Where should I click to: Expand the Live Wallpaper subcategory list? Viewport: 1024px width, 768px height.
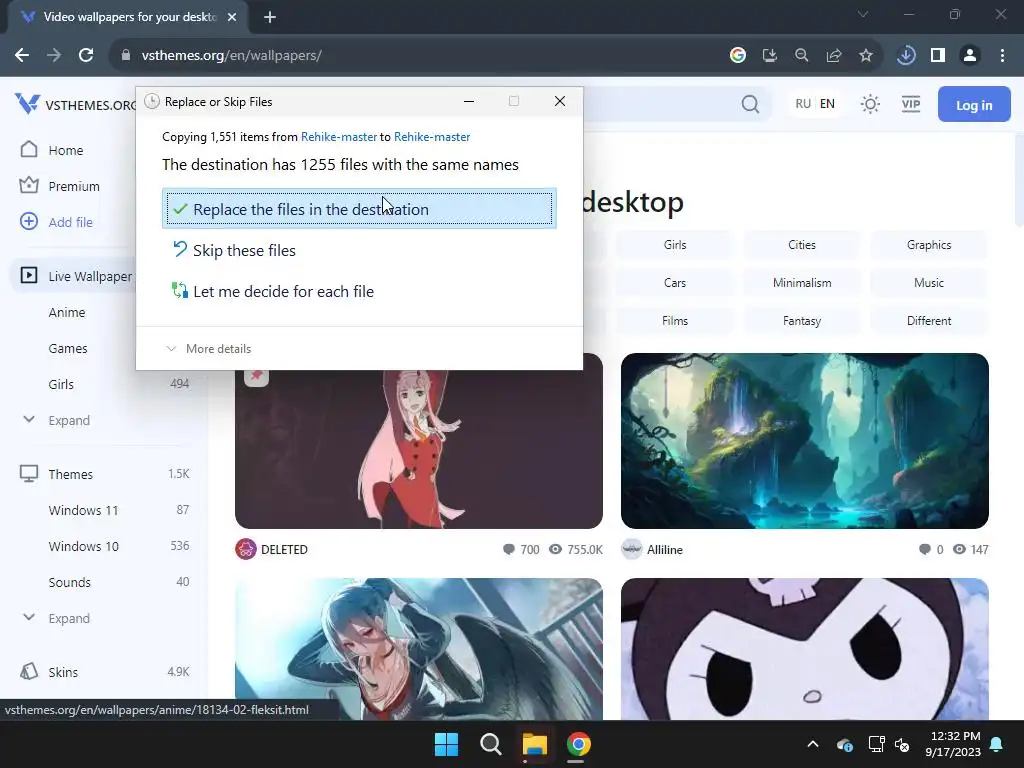pyautogui.click(x=69, y=421)
